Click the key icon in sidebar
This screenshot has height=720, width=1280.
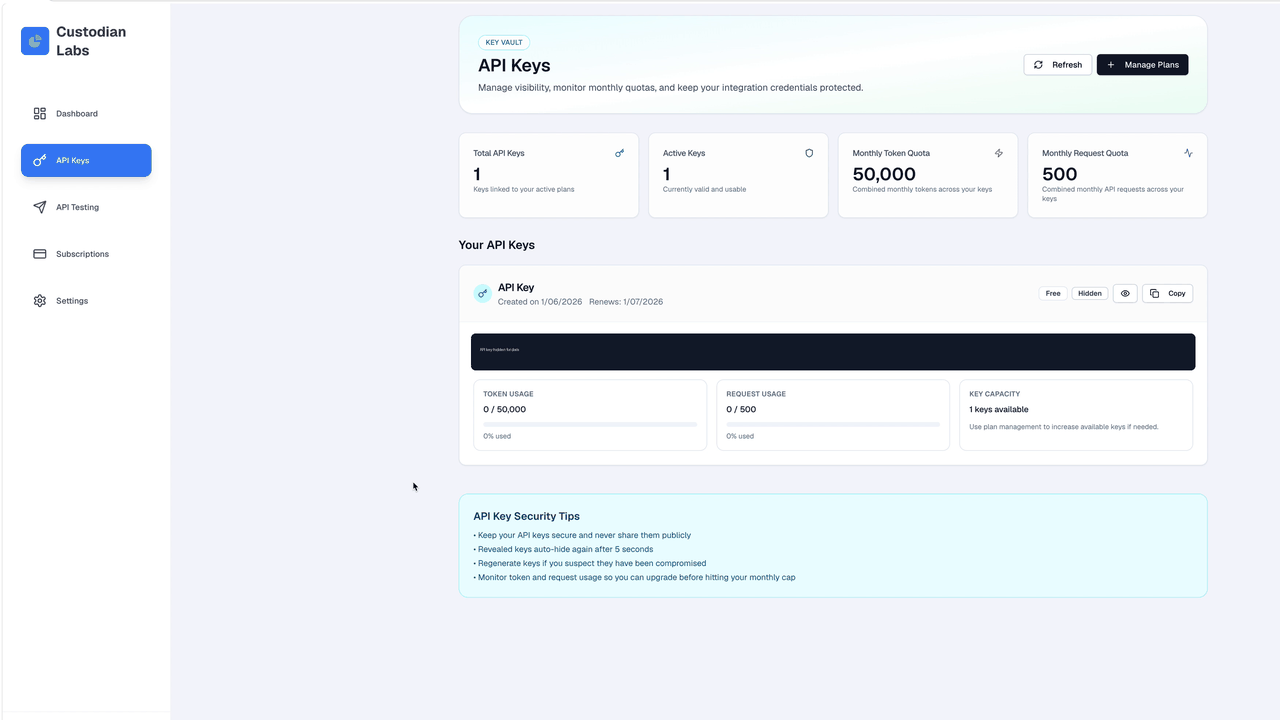coord(40,160)
